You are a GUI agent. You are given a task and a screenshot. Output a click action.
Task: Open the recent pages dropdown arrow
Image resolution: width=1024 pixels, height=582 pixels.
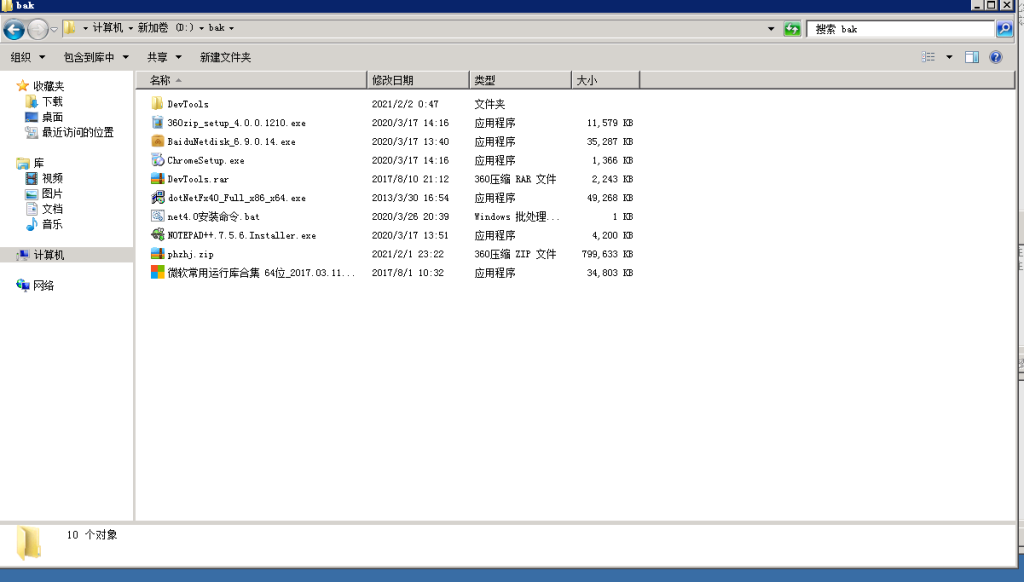[54, 29]
